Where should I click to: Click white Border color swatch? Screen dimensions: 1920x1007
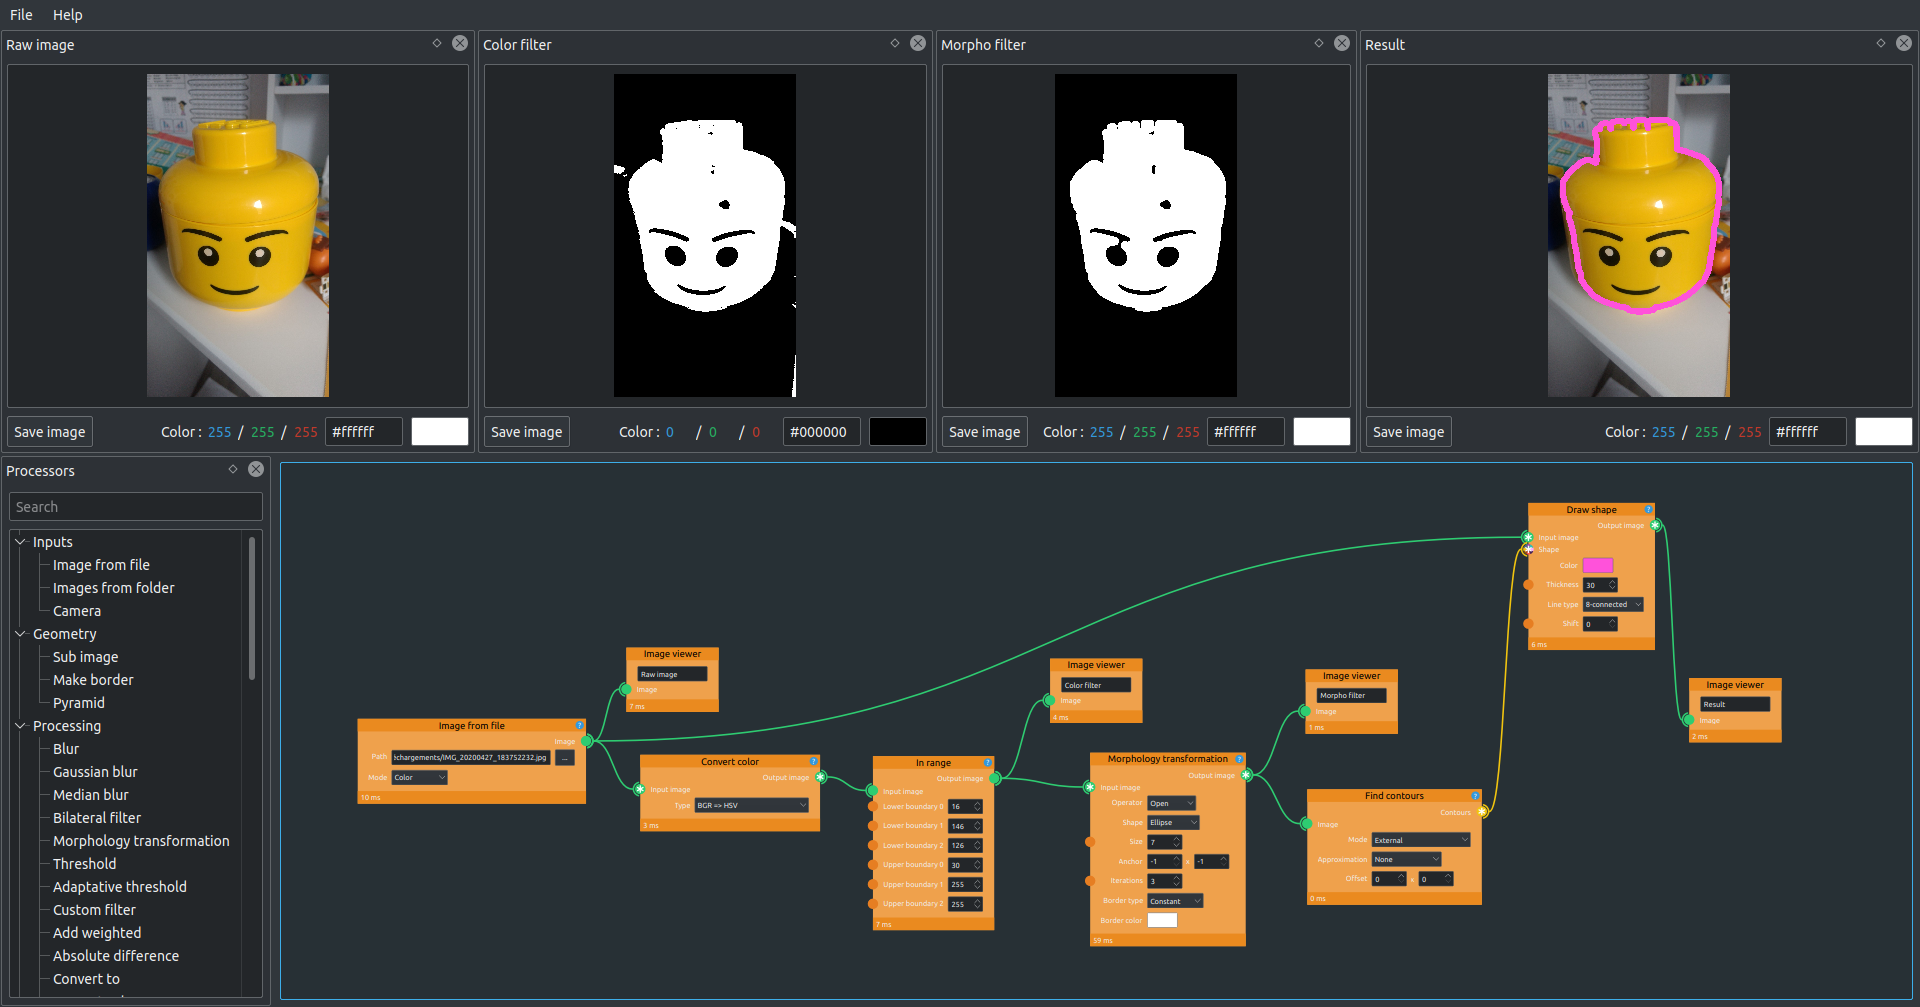(x=1162, y=920)
